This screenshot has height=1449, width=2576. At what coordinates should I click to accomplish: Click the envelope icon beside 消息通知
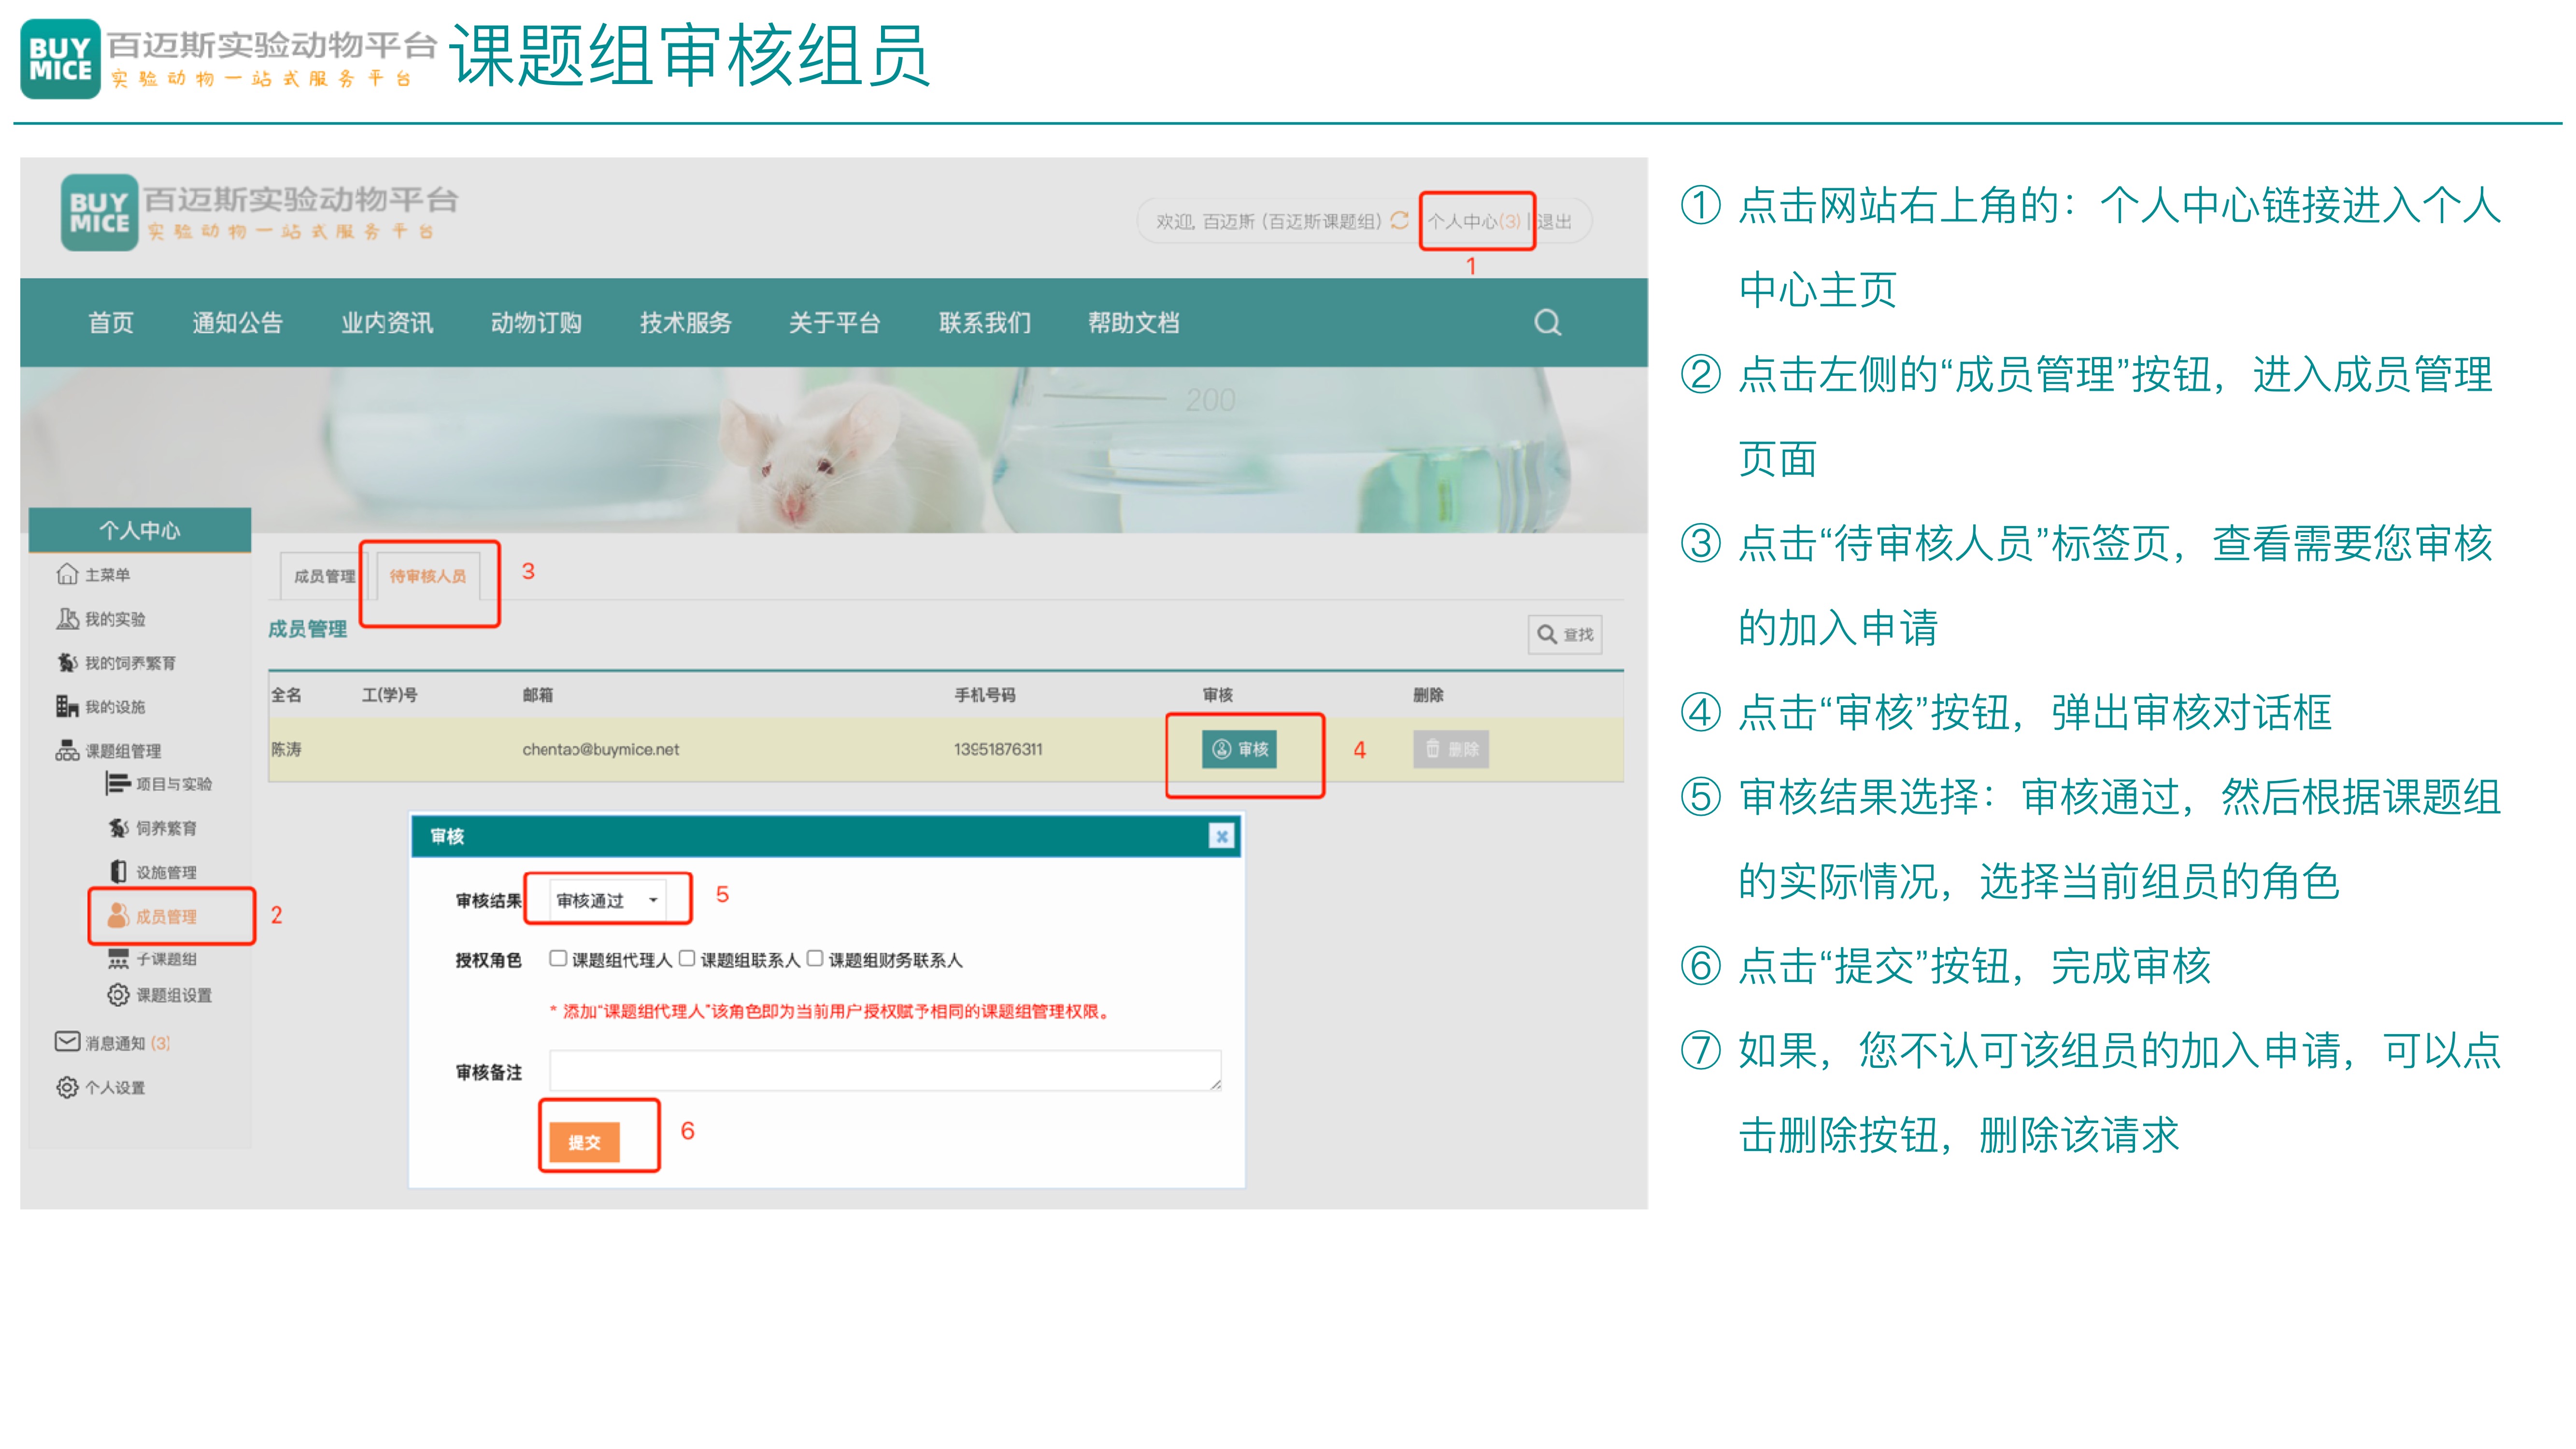click(x=67, y=1042)
